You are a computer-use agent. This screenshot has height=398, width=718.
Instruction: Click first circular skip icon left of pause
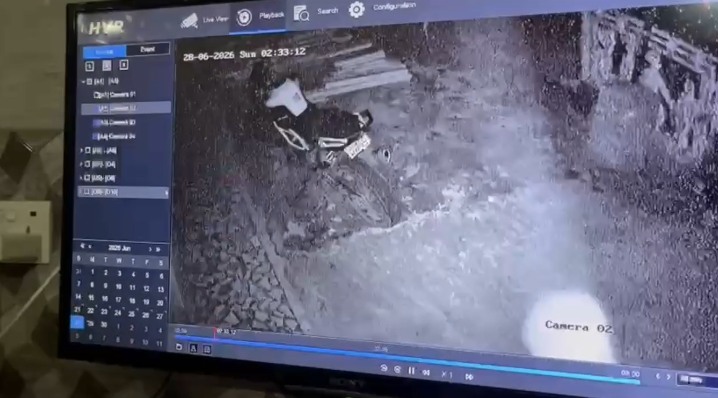coord(384,368)
